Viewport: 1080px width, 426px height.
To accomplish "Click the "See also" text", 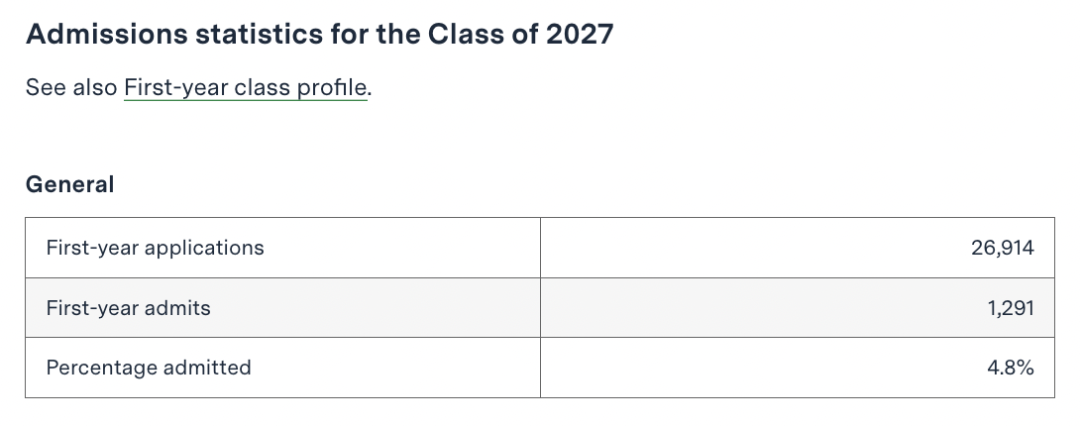I will 70,88.
